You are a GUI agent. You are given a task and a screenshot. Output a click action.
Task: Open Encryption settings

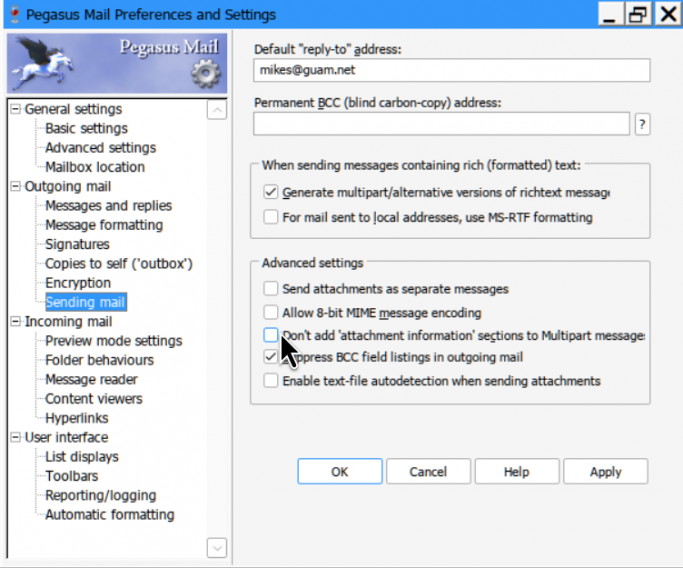point(78,283)
